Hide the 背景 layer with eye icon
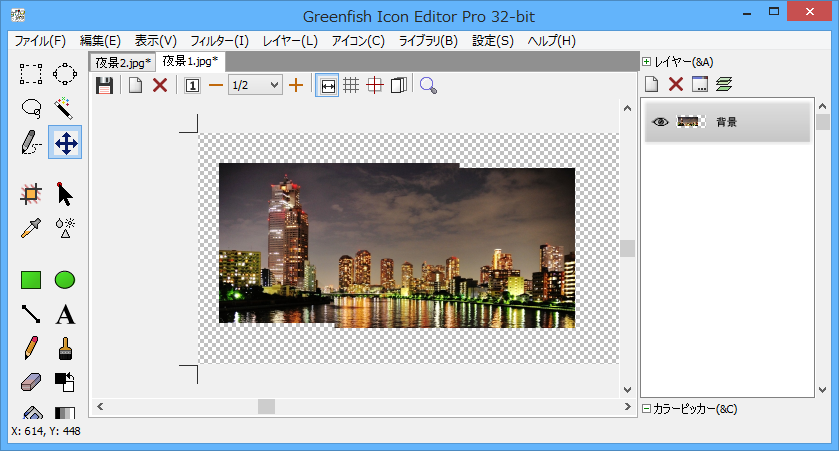The height and width of the screenshot is (451, 839). coord(660,122)
